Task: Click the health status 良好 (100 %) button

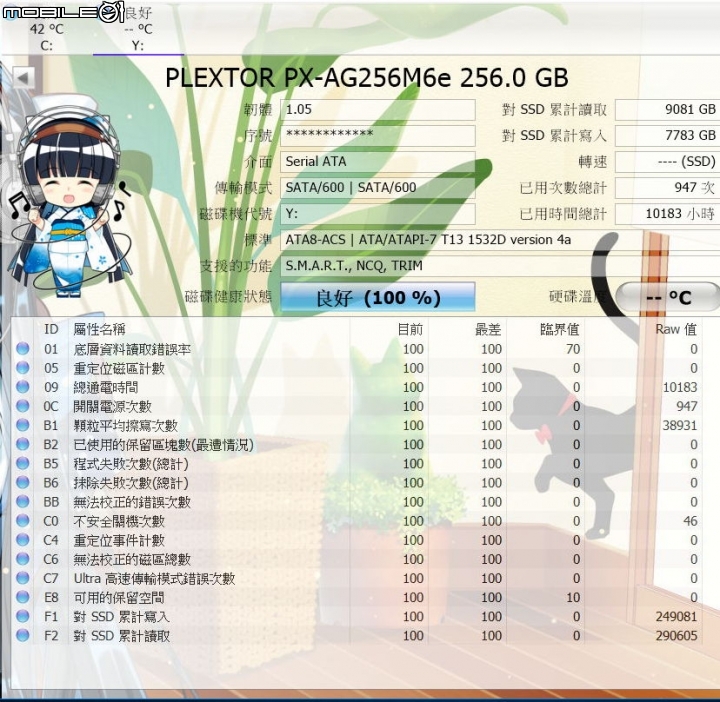Action: (377, 298)
